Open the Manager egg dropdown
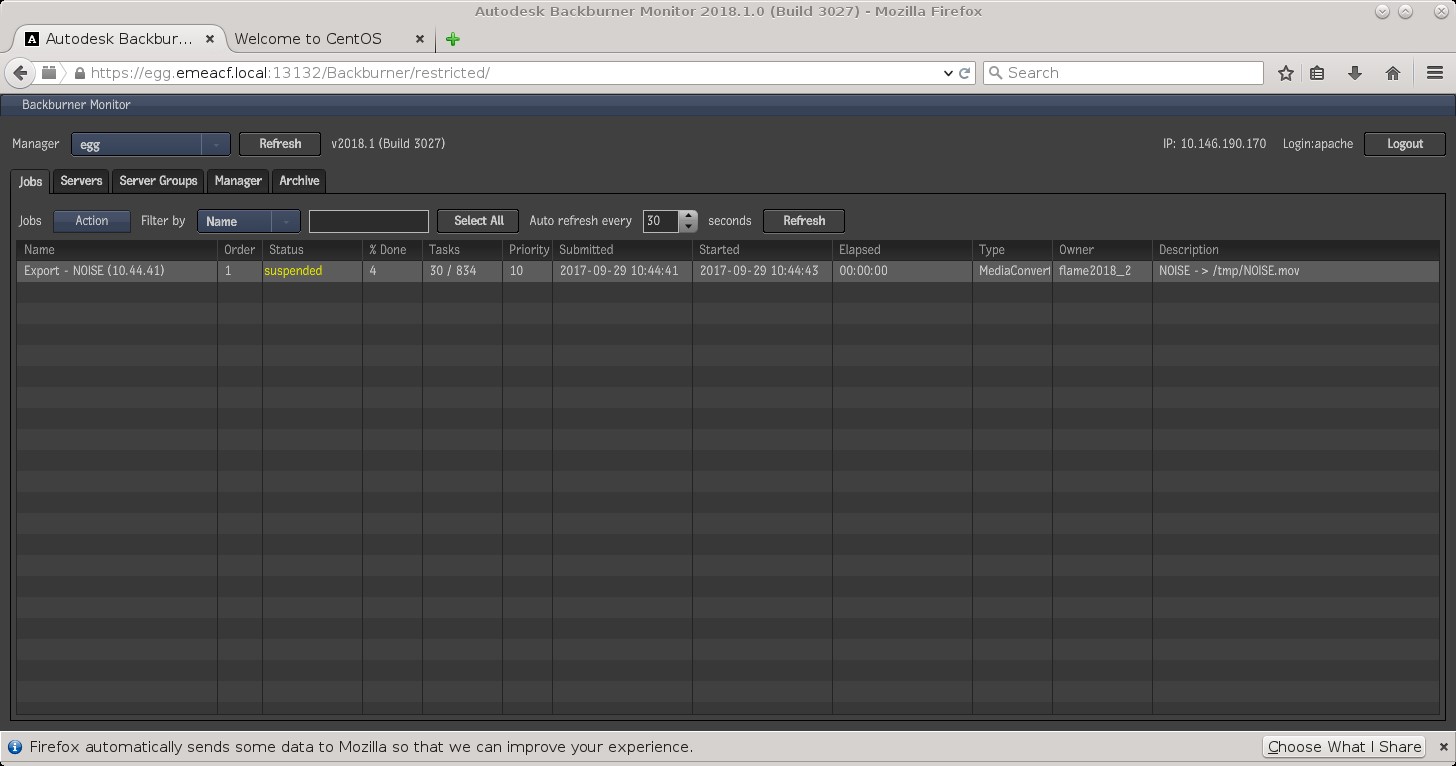1456x766 pixels. 151,144
